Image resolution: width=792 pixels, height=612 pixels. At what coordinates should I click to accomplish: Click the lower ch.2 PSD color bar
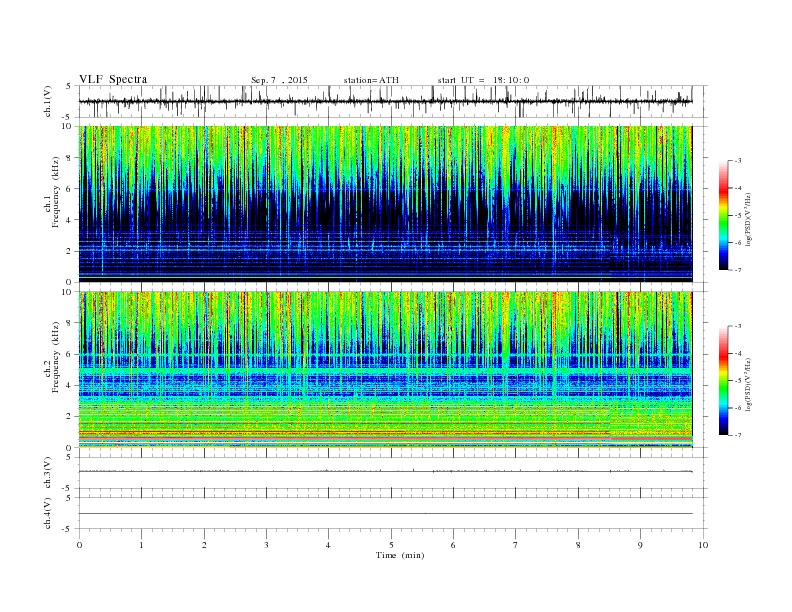coord(724,380)
